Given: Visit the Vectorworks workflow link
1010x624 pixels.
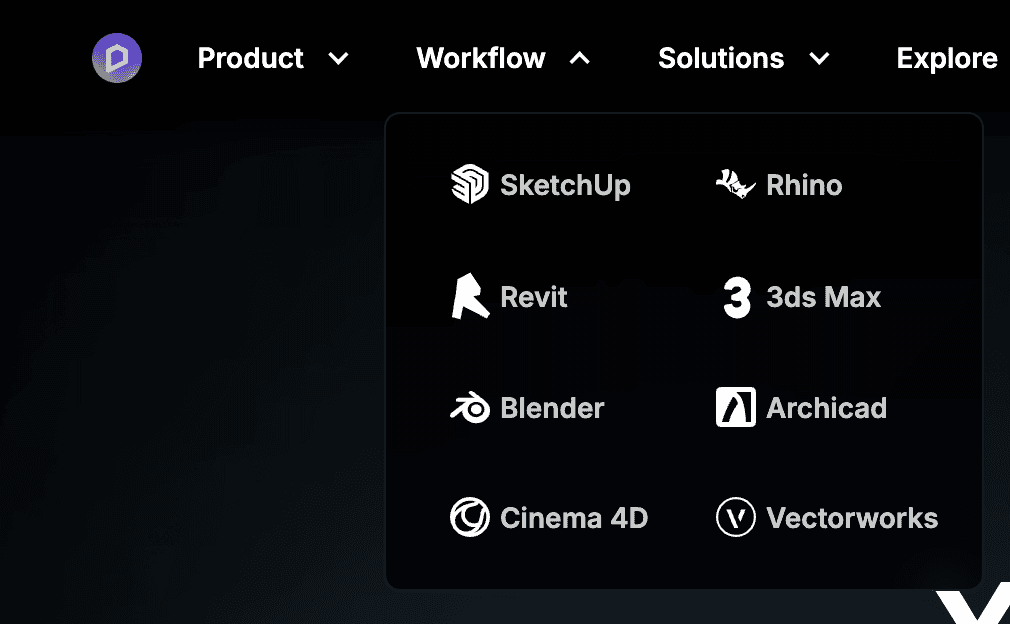Looking at the screenshot, I should (x=827, y=518).
